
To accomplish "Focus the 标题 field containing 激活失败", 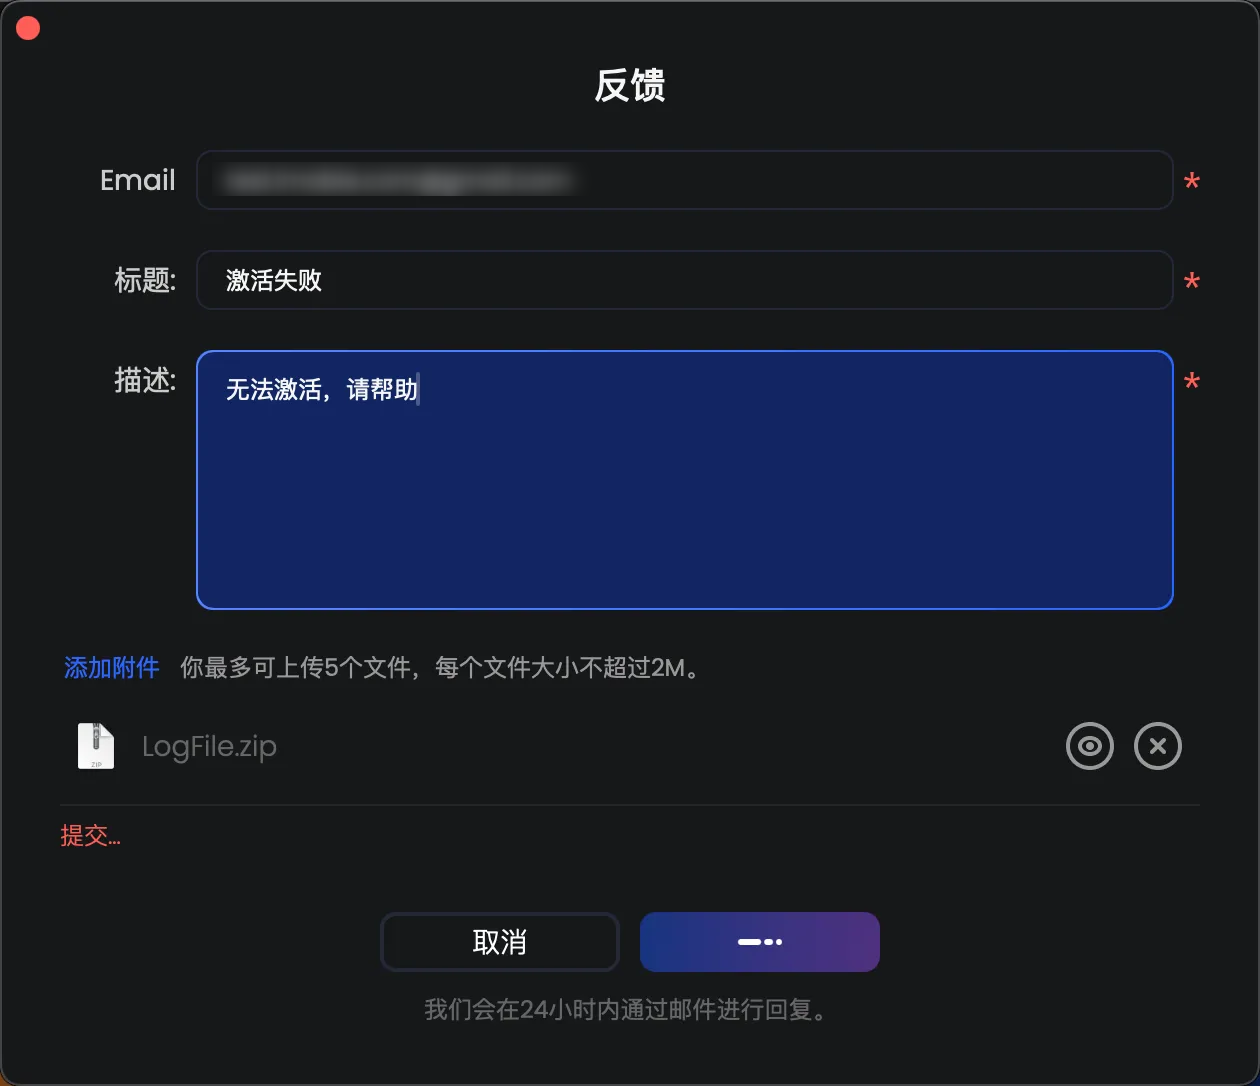I will 685,280.
